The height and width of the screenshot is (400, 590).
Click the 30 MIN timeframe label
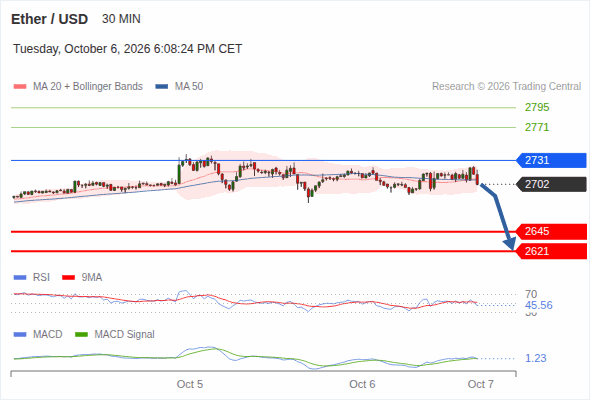point(121,19)
